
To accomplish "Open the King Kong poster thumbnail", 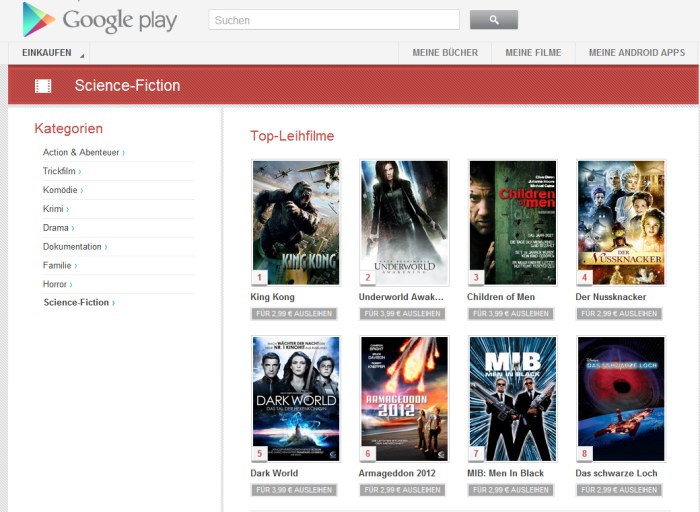I will pyautogui.click(x=296, y=222).
